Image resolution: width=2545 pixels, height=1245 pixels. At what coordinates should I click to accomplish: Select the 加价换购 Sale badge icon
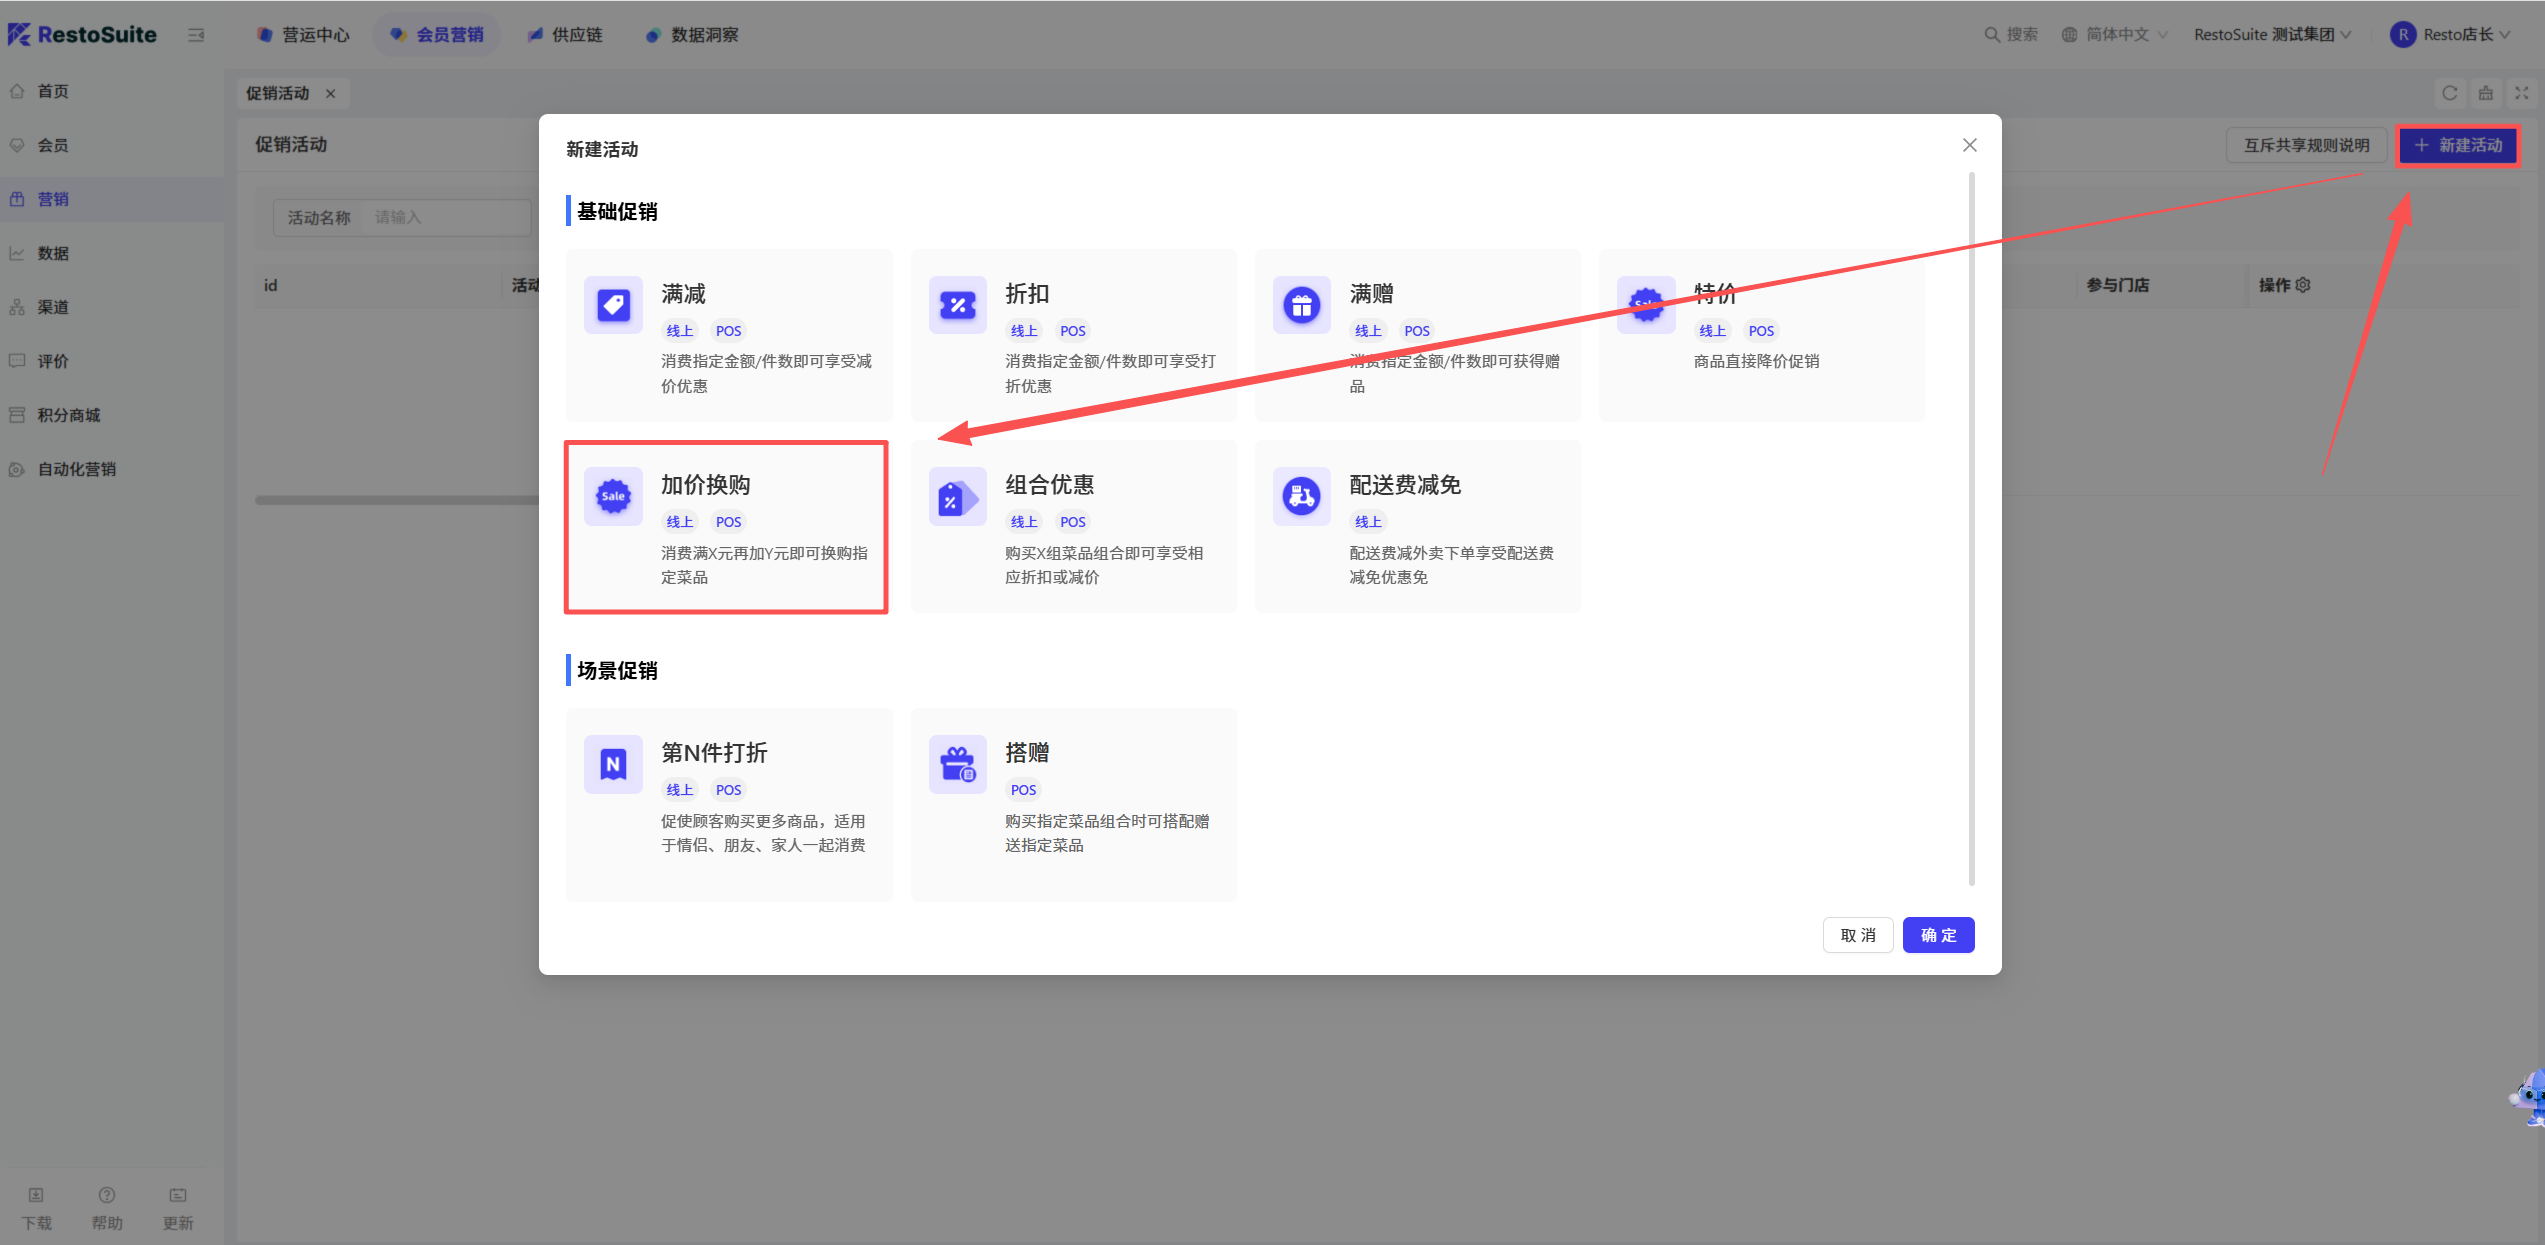(x=613, y=496)
